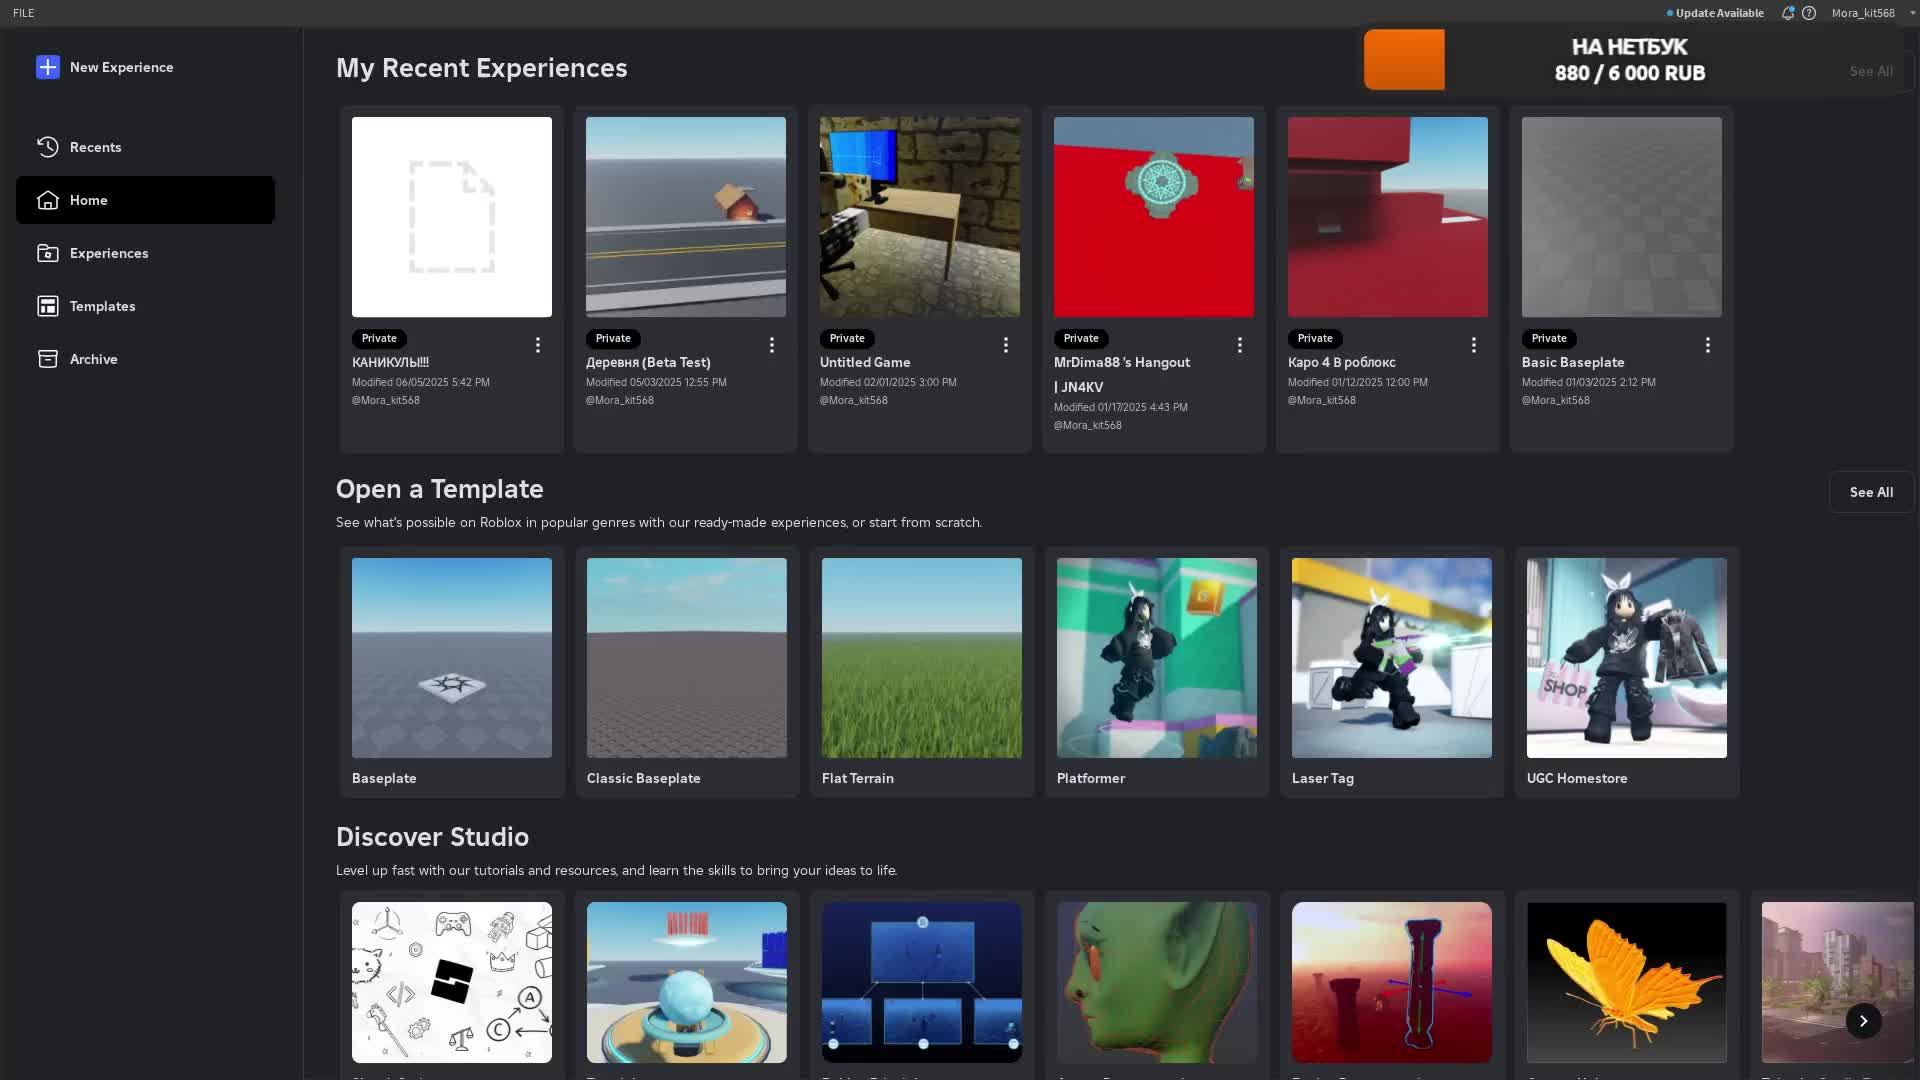Click the Discover Studio next arrow
1920x1080 pixels.
click(x=1863, y=1021)
